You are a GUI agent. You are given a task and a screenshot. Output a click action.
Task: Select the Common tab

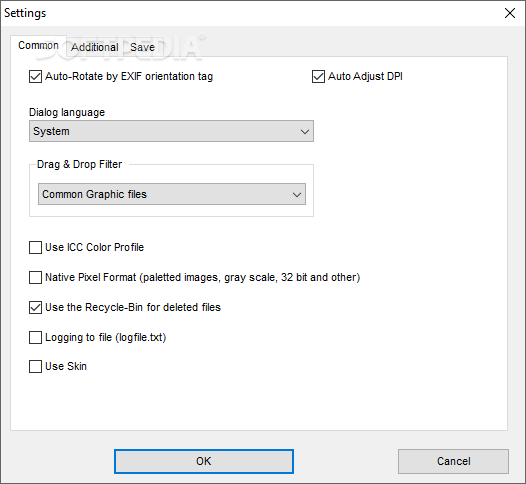pos(38,45)
